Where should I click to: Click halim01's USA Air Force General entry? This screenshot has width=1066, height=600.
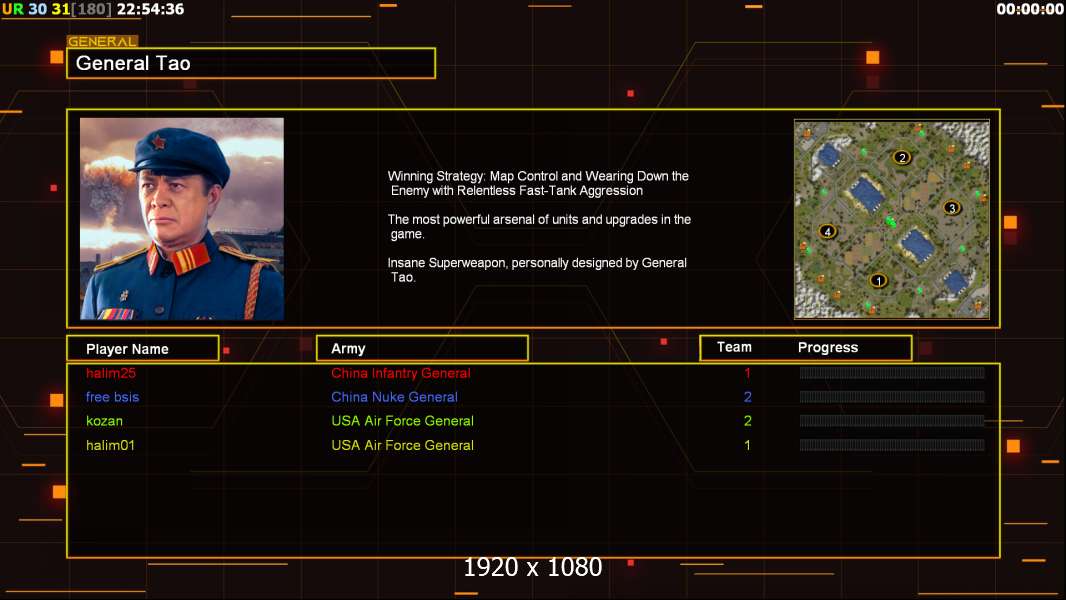[402, 445]
